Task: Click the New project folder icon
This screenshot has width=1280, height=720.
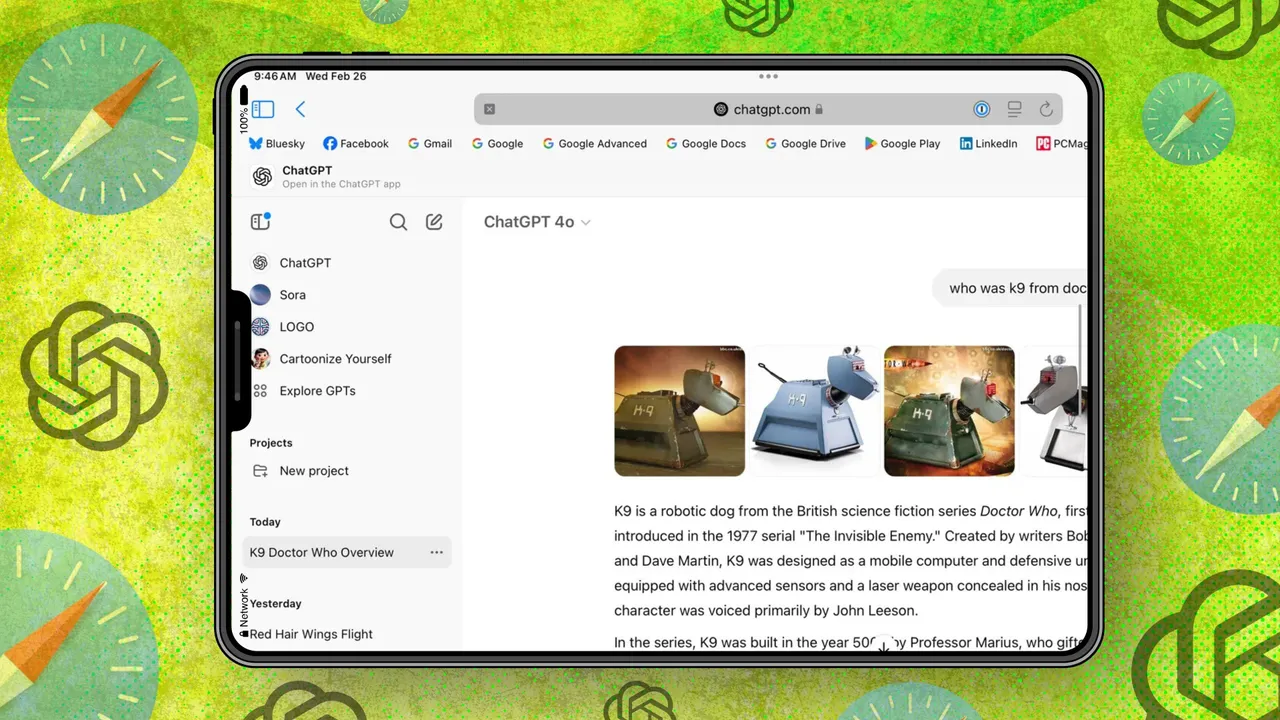Action: pyautogui.click(x=260, y=470)
